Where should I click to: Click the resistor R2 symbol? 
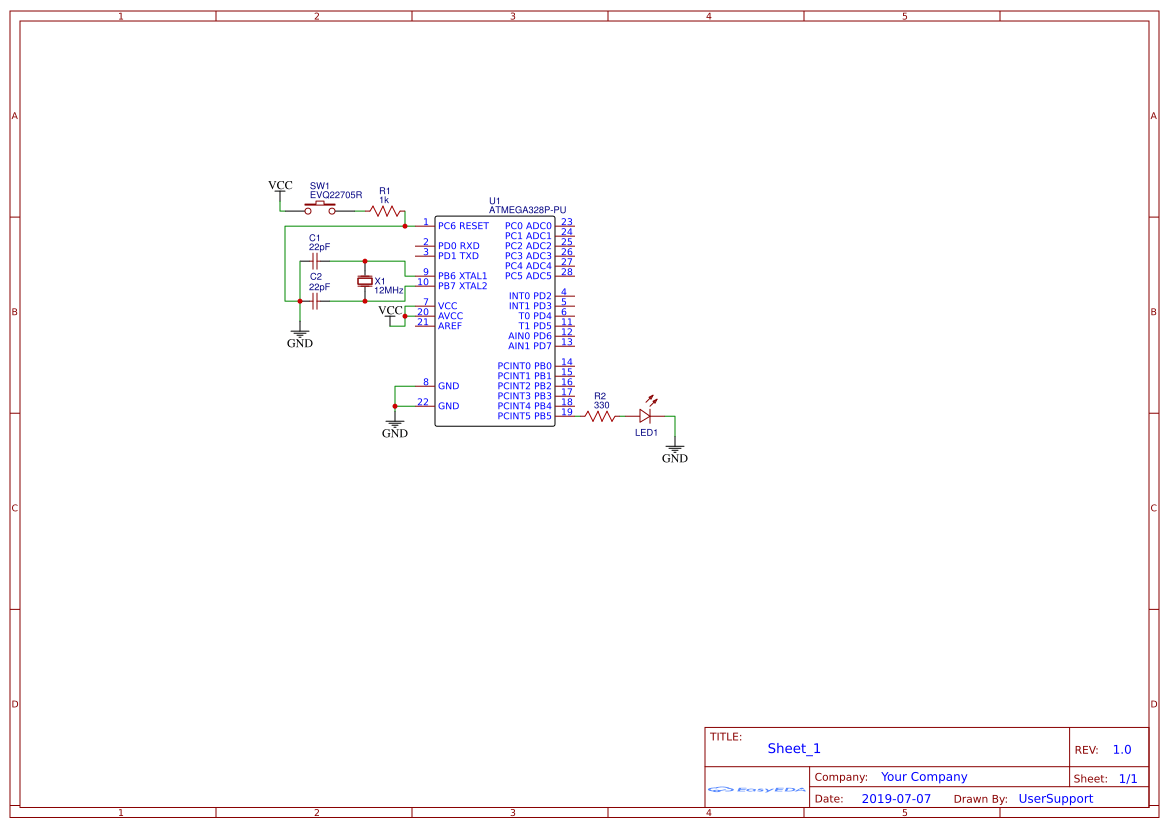click(600, 415)
